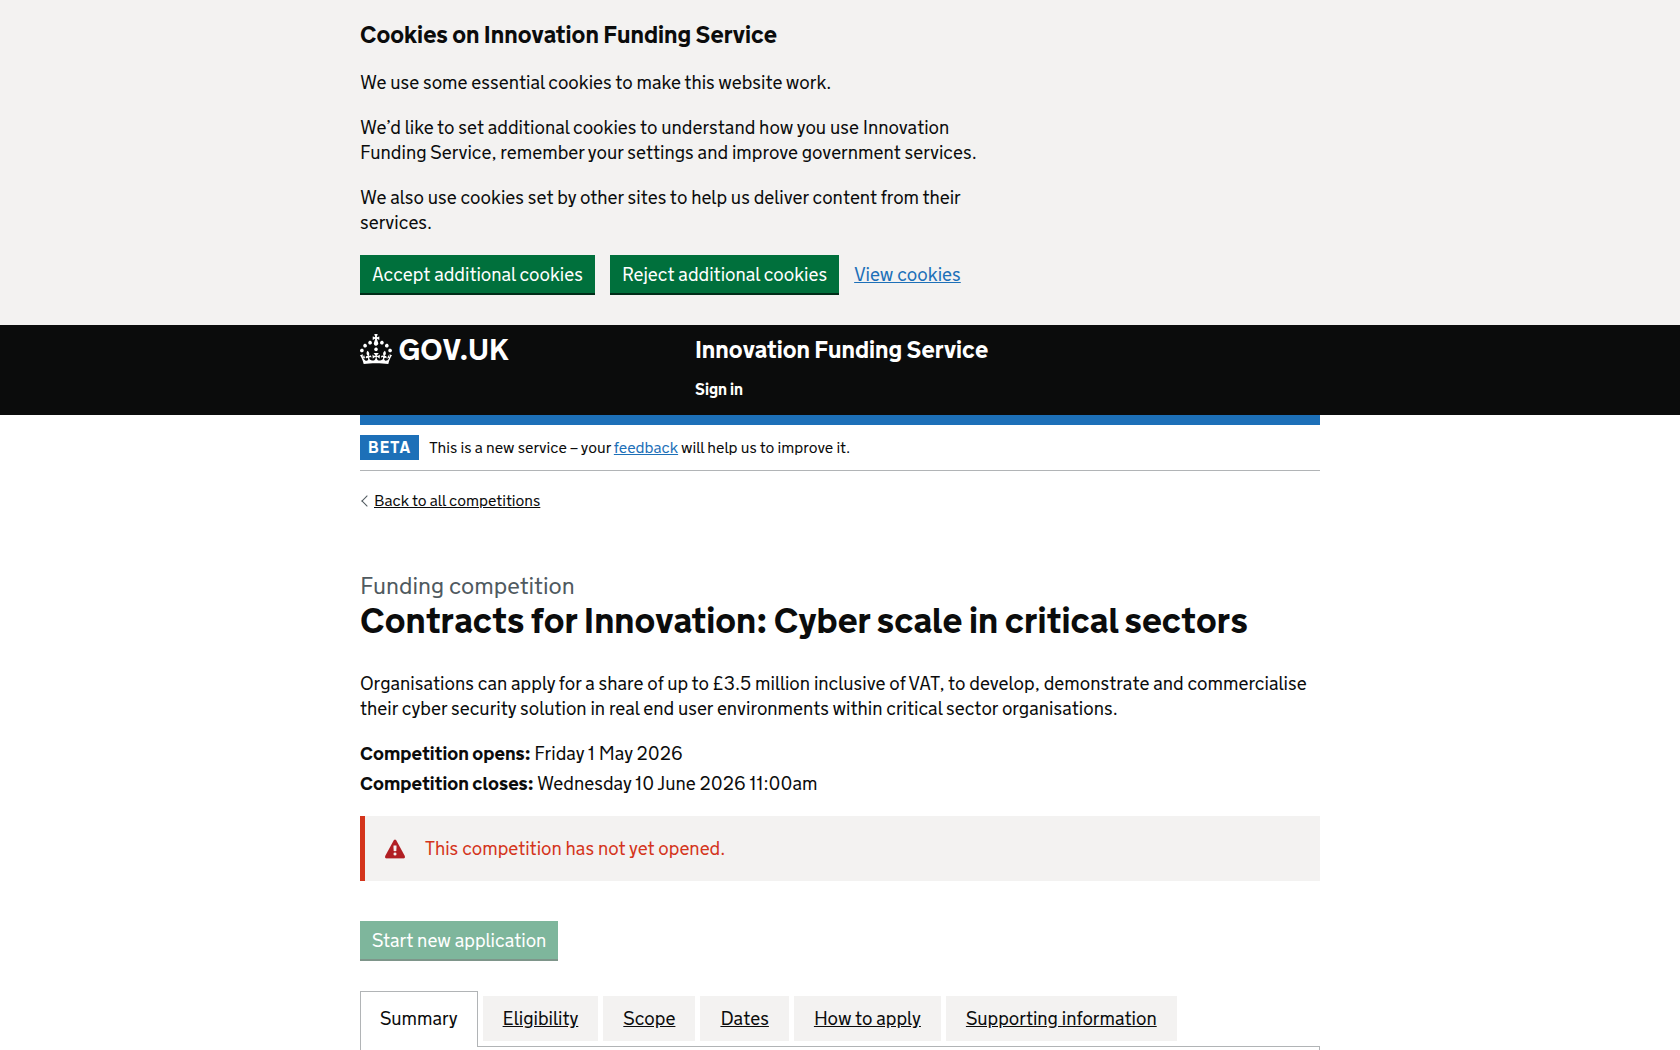This screenshot has height=1050, width=1680.
Task: Show the Dates tab
Action: point(744,1019)
